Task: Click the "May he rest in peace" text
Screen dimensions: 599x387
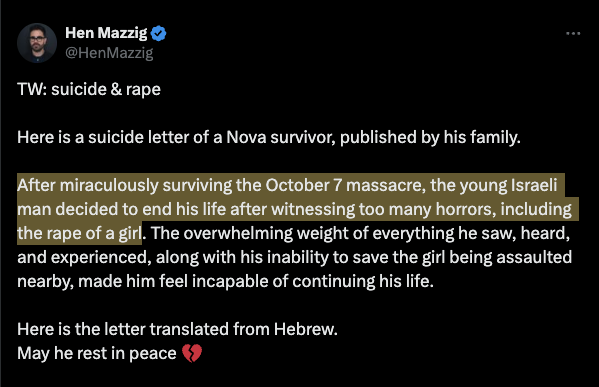Action: pos(97,353)
